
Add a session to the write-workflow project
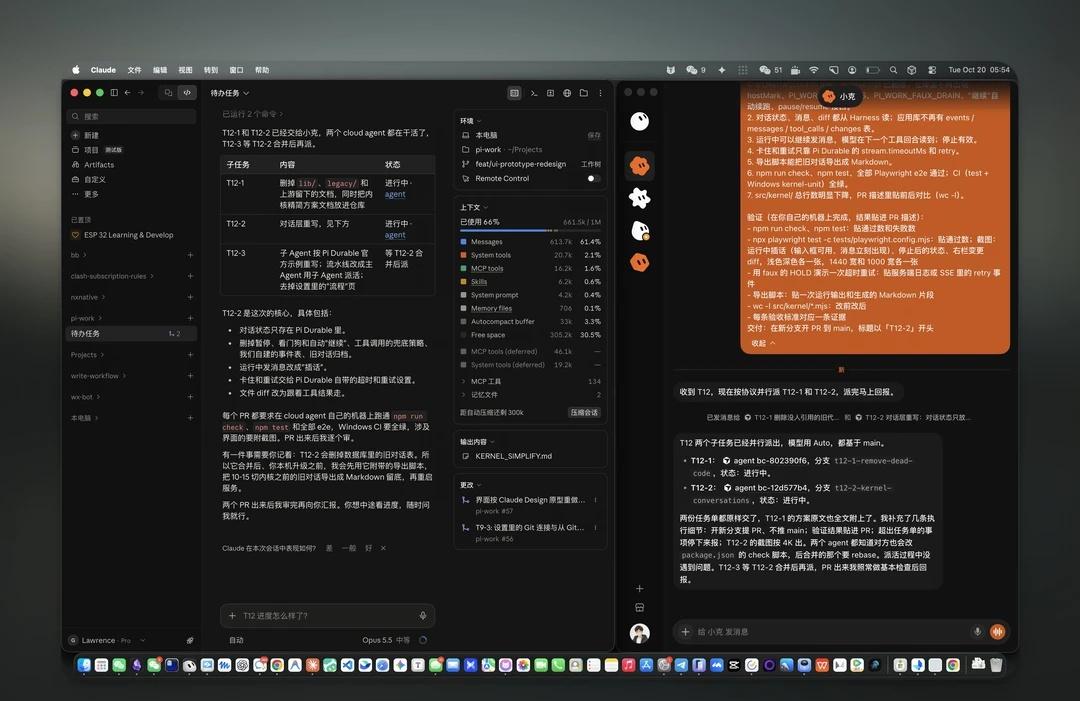pyautogui.click(x=190, y=376)
